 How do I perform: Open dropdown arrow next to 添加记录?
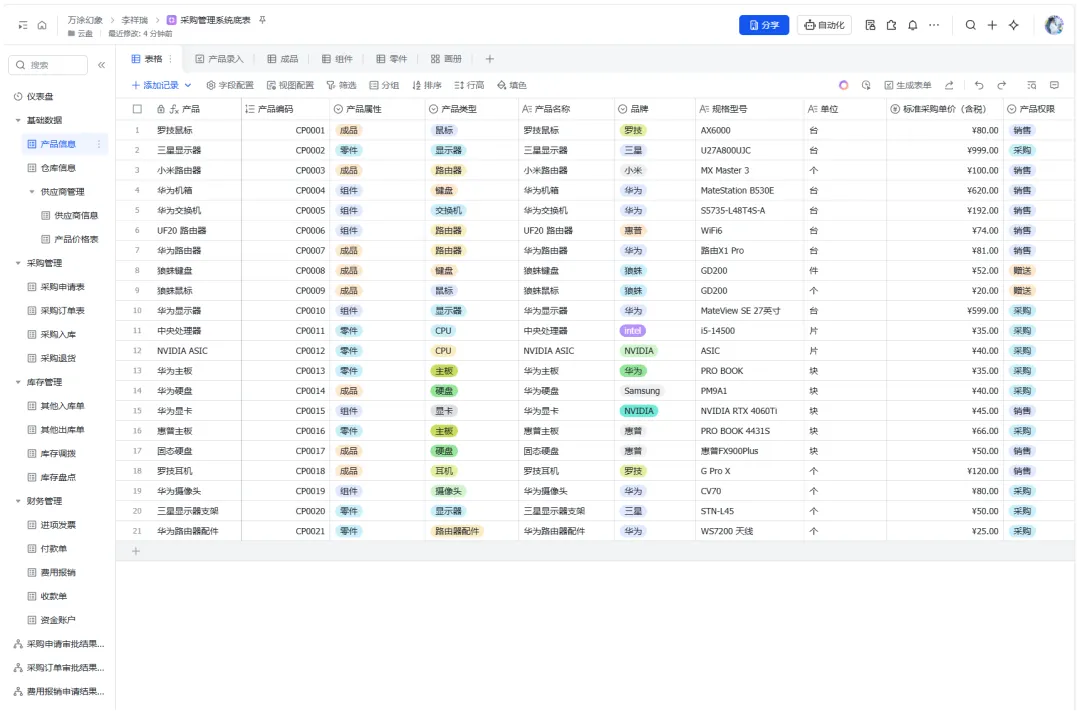(x=188, y=85)
